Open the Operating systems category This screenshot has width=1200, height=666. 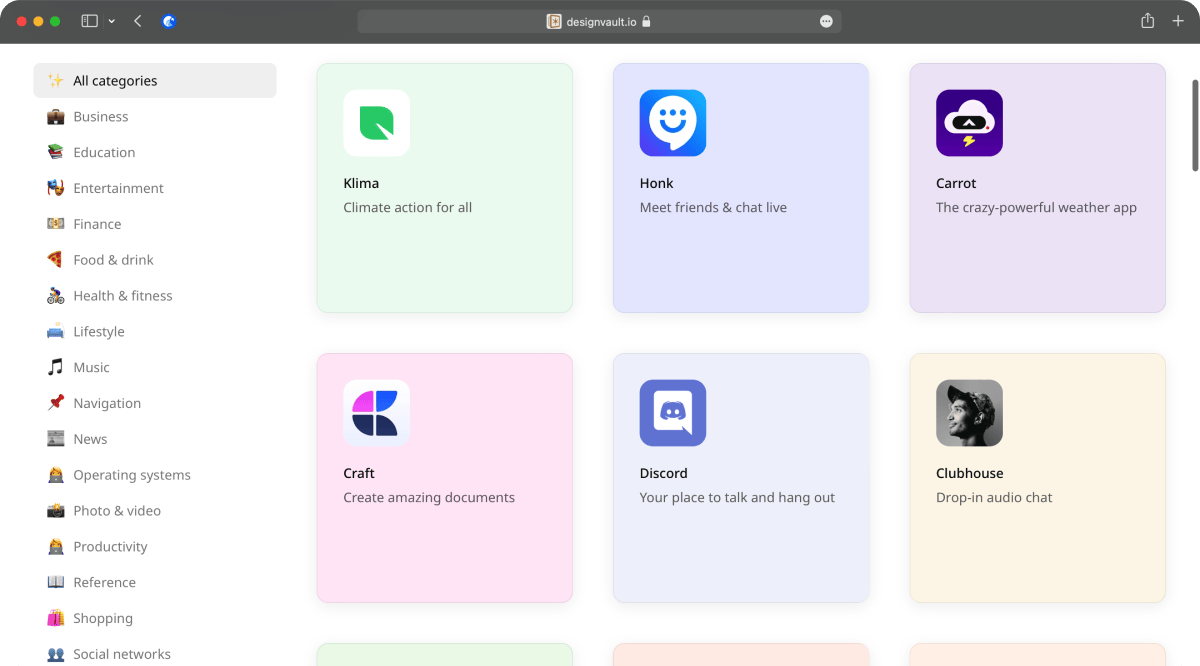(x=132, y=475)
